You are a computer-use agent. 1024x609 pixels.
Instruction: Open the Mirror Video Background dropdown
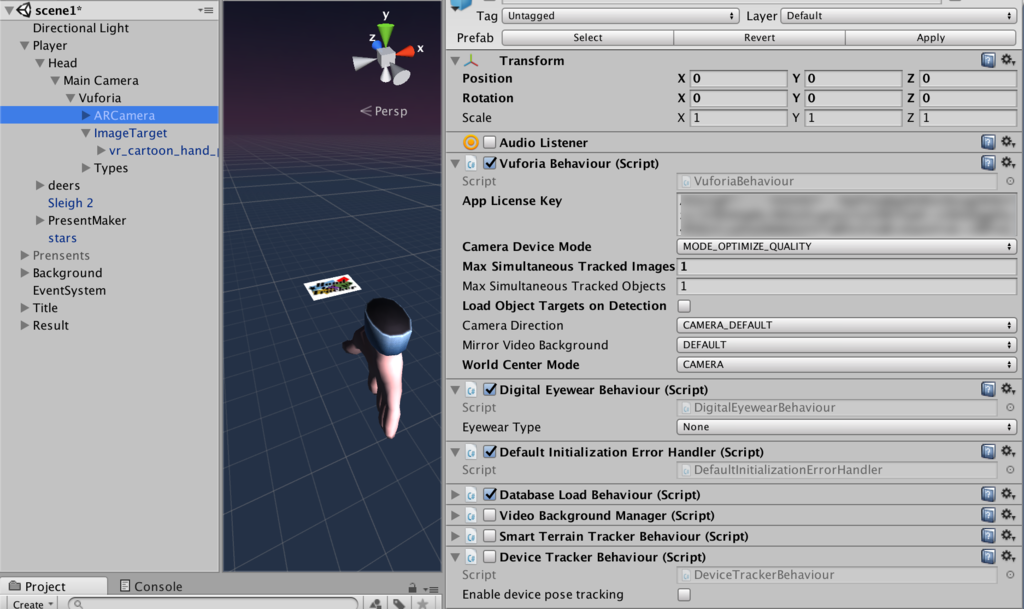846,345
